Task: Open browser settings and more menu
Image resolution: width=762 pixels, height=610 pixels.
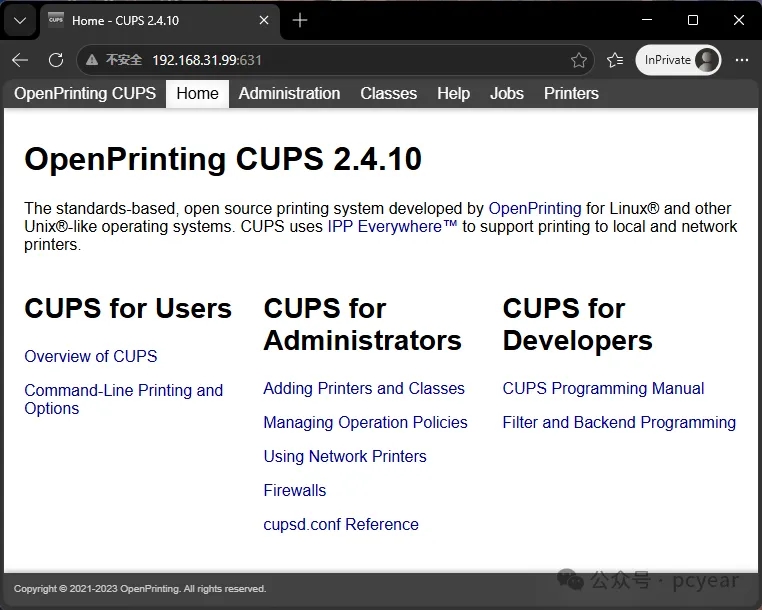Action: click(x=742, y=60)
